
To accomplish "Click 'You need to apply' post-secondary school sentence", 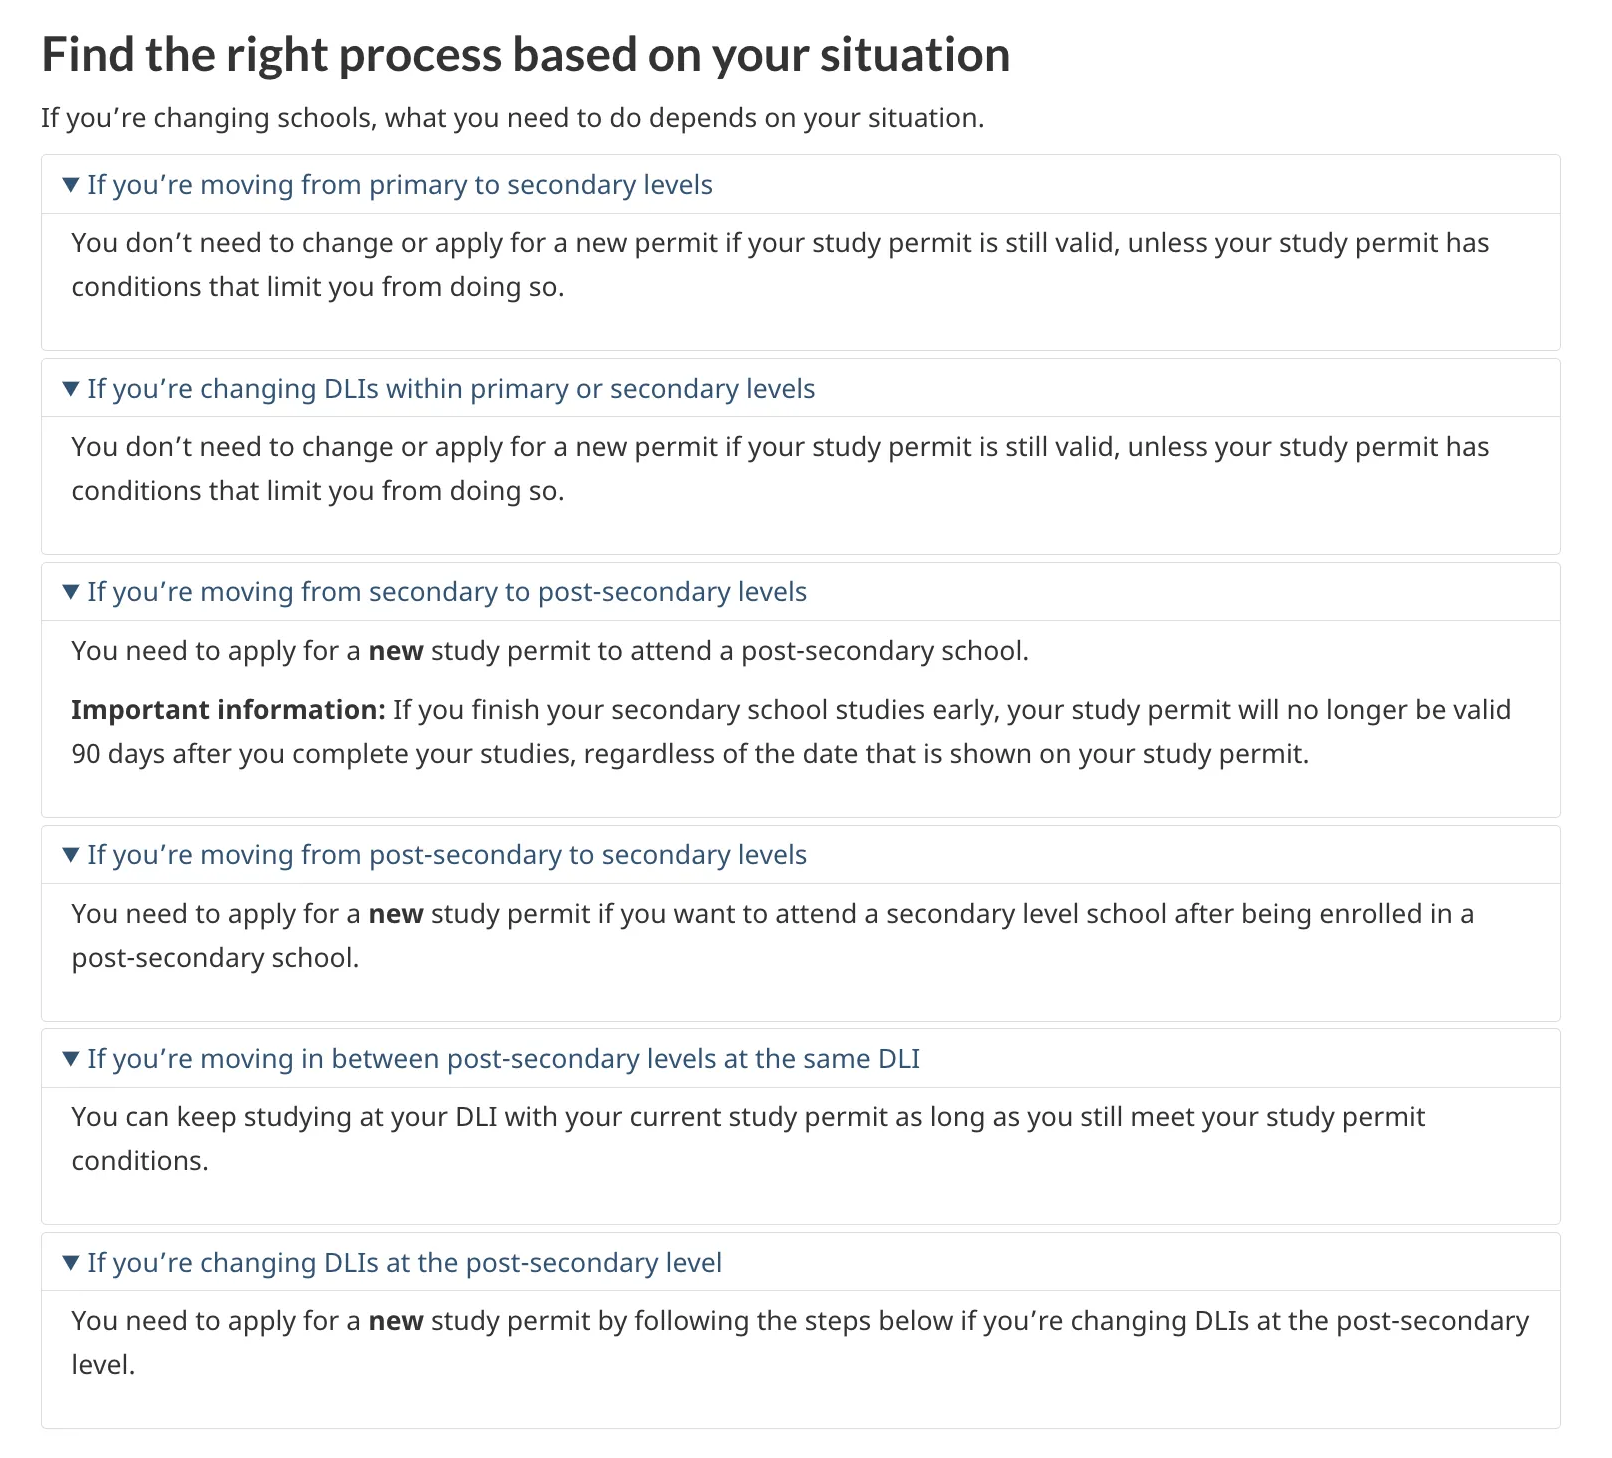I will coord(550,651).
